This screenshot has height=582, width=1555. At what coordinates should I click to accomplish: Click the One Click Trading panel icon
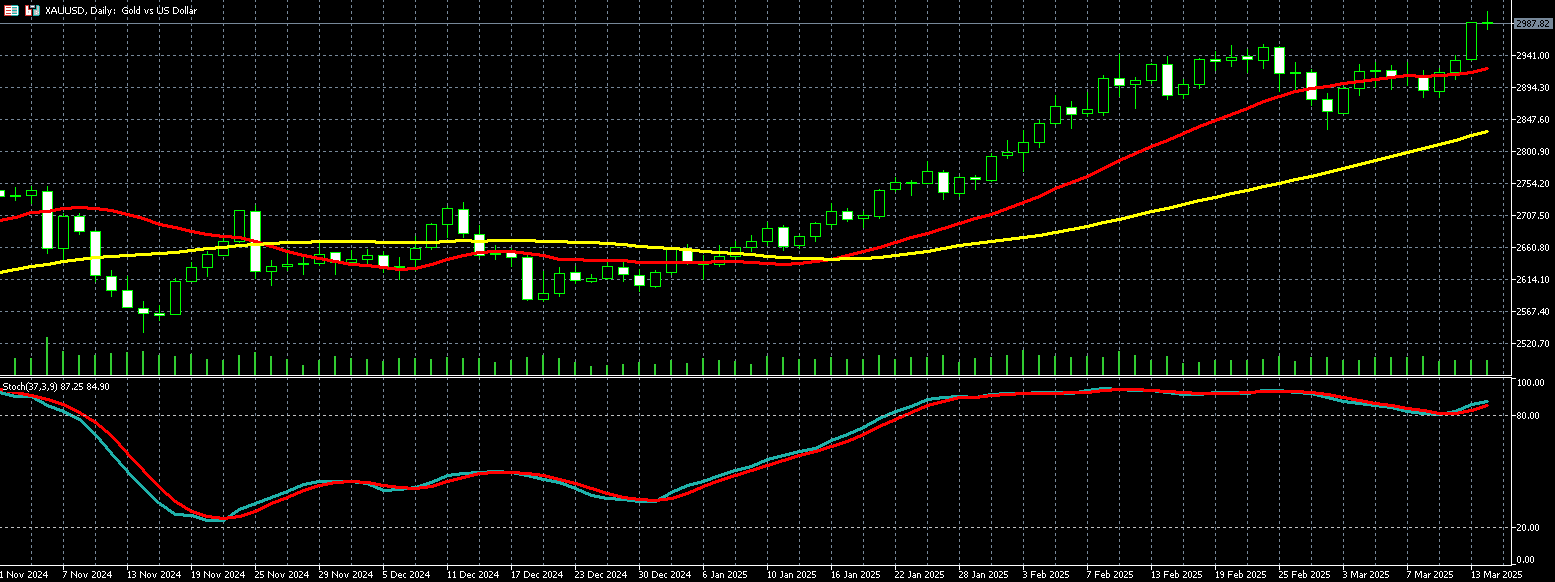point(12,10)
